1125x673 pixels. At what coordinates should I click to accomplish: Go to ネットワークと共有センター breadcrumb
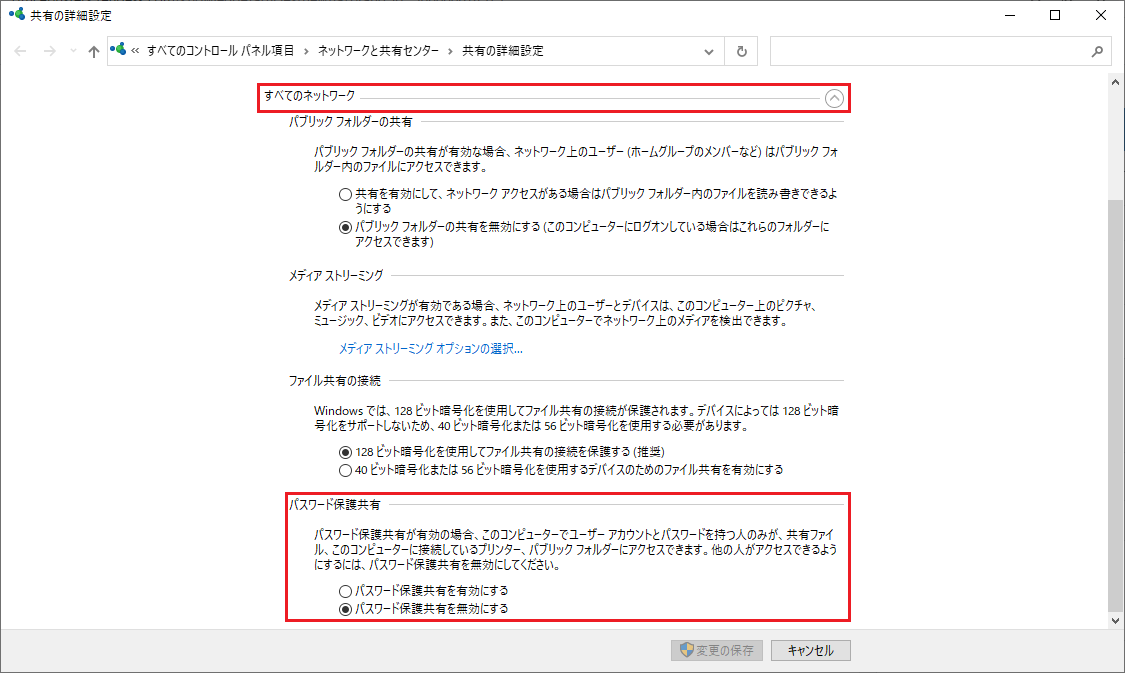tap(378, 50)
